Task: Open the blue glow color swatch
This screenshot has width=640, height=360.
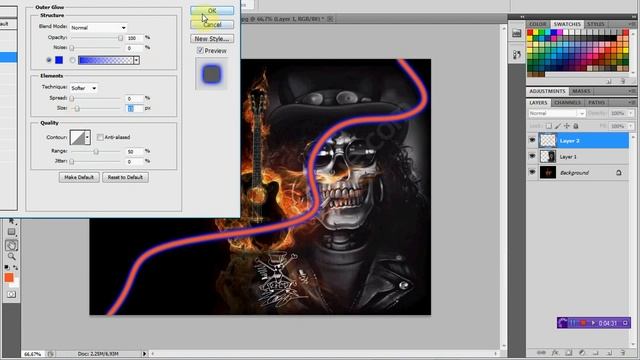Action: point(59,60)
